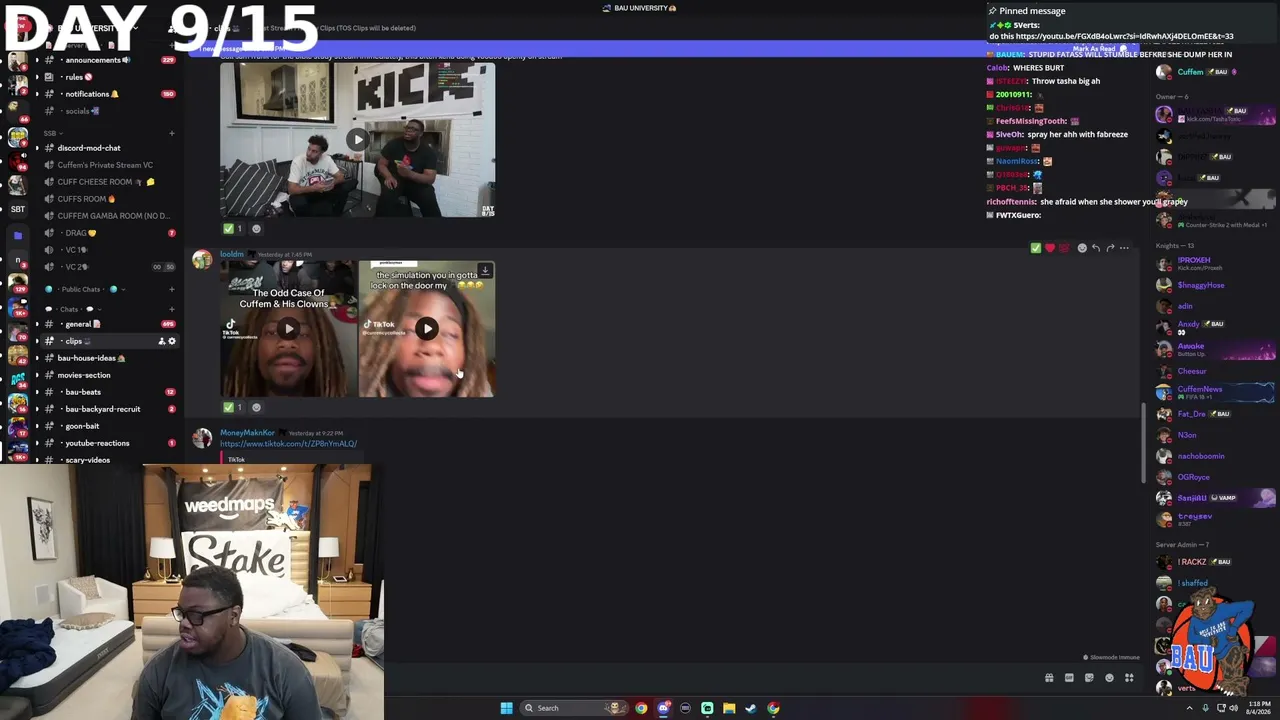Open More options in message hover toolbar
Screen dimensions: 1280x720
click(1124, 248)
